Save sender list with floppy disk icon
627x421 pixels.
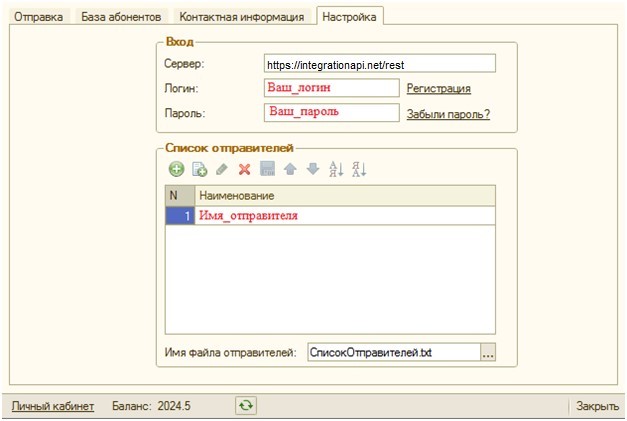(x=267, y=169)
